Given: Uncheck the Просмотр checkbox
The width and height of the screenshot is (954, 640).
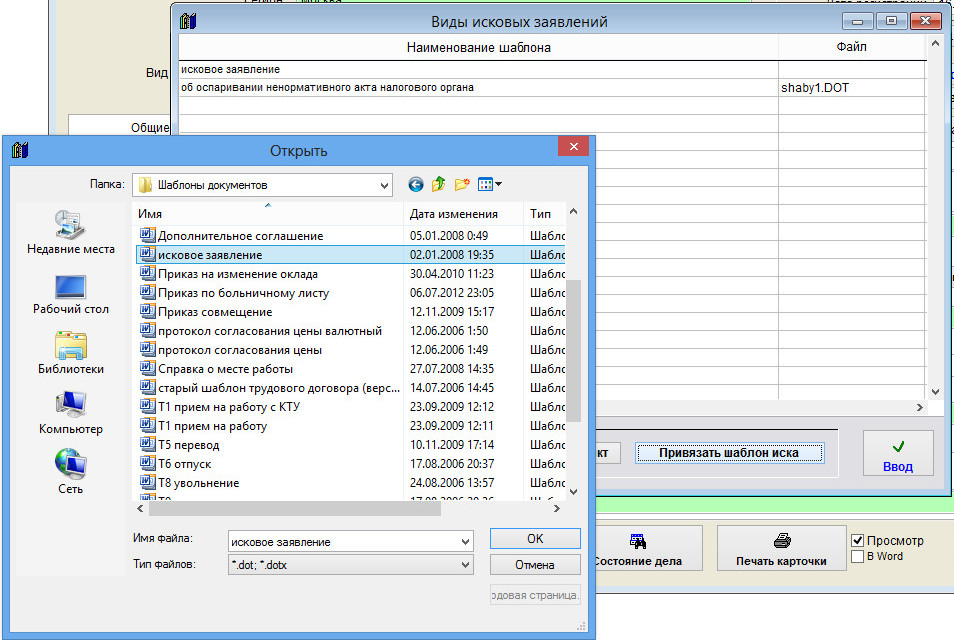Looking at the screenshot, I should point(857,541).
